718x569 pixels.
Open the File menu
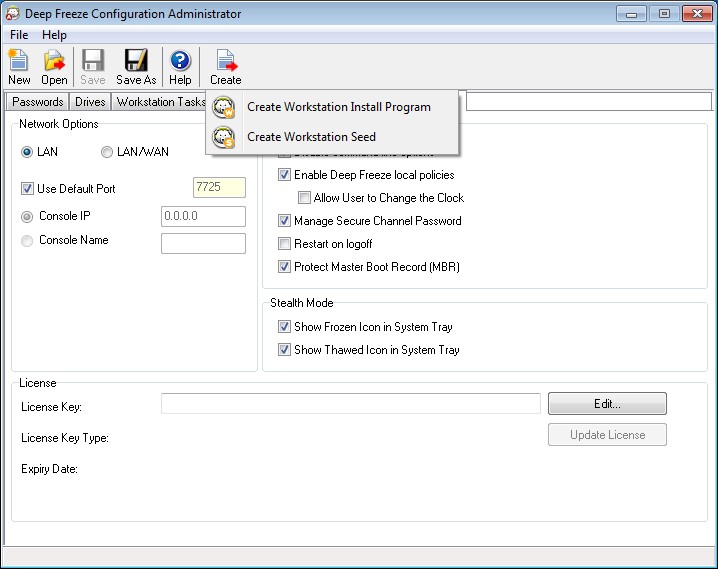click(20, 35)
